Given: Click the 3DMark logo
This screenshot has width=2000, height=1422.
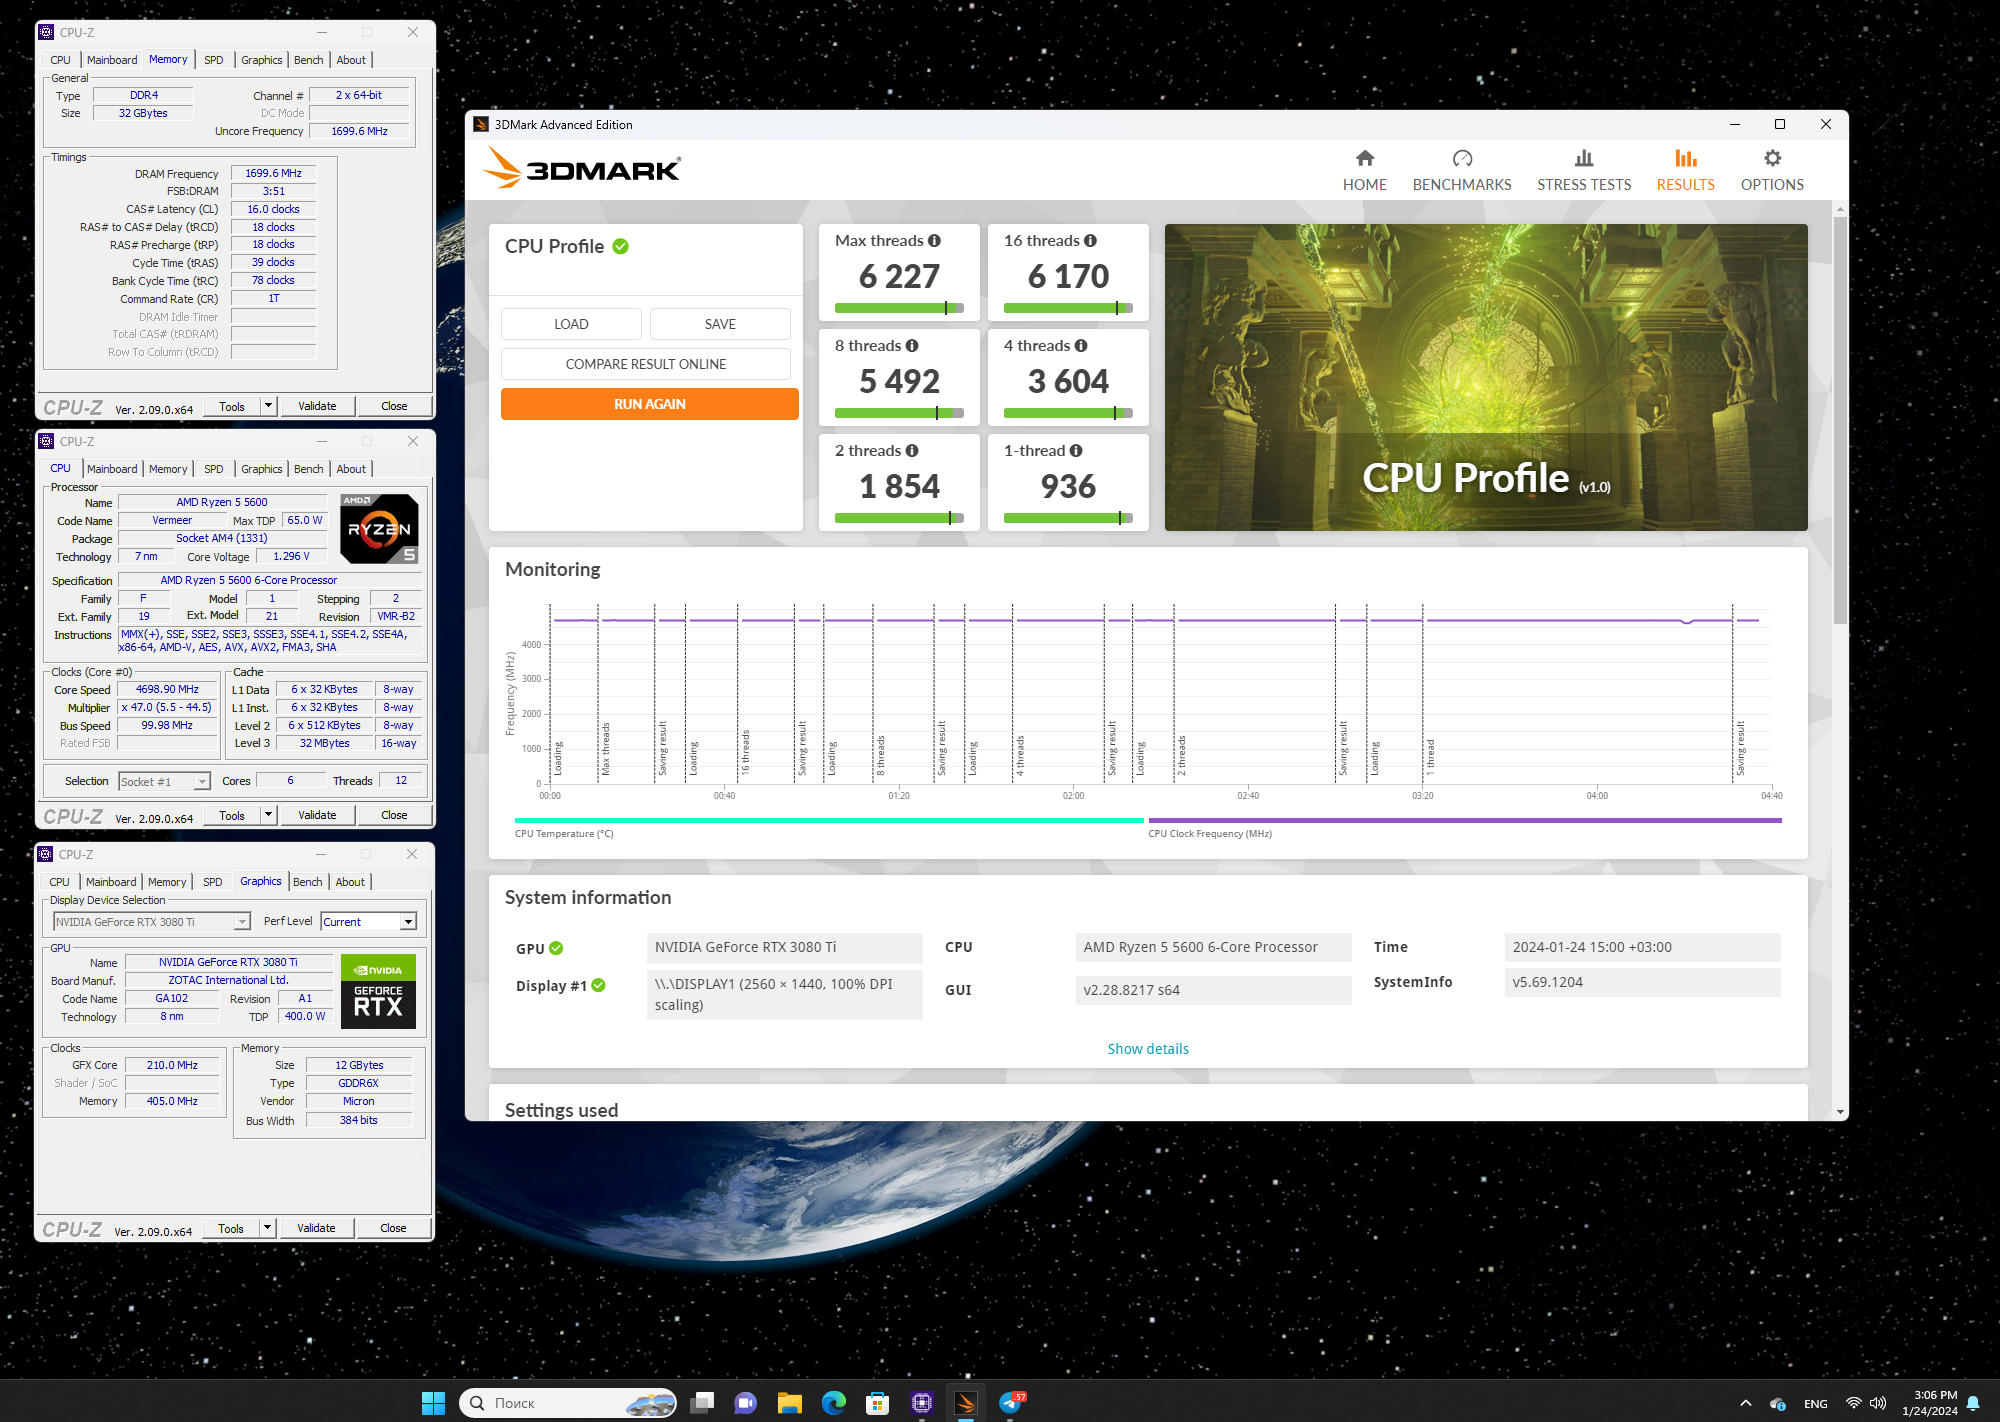Looking at the screenshot, I should pyautogui.click(x=582, y=168).
